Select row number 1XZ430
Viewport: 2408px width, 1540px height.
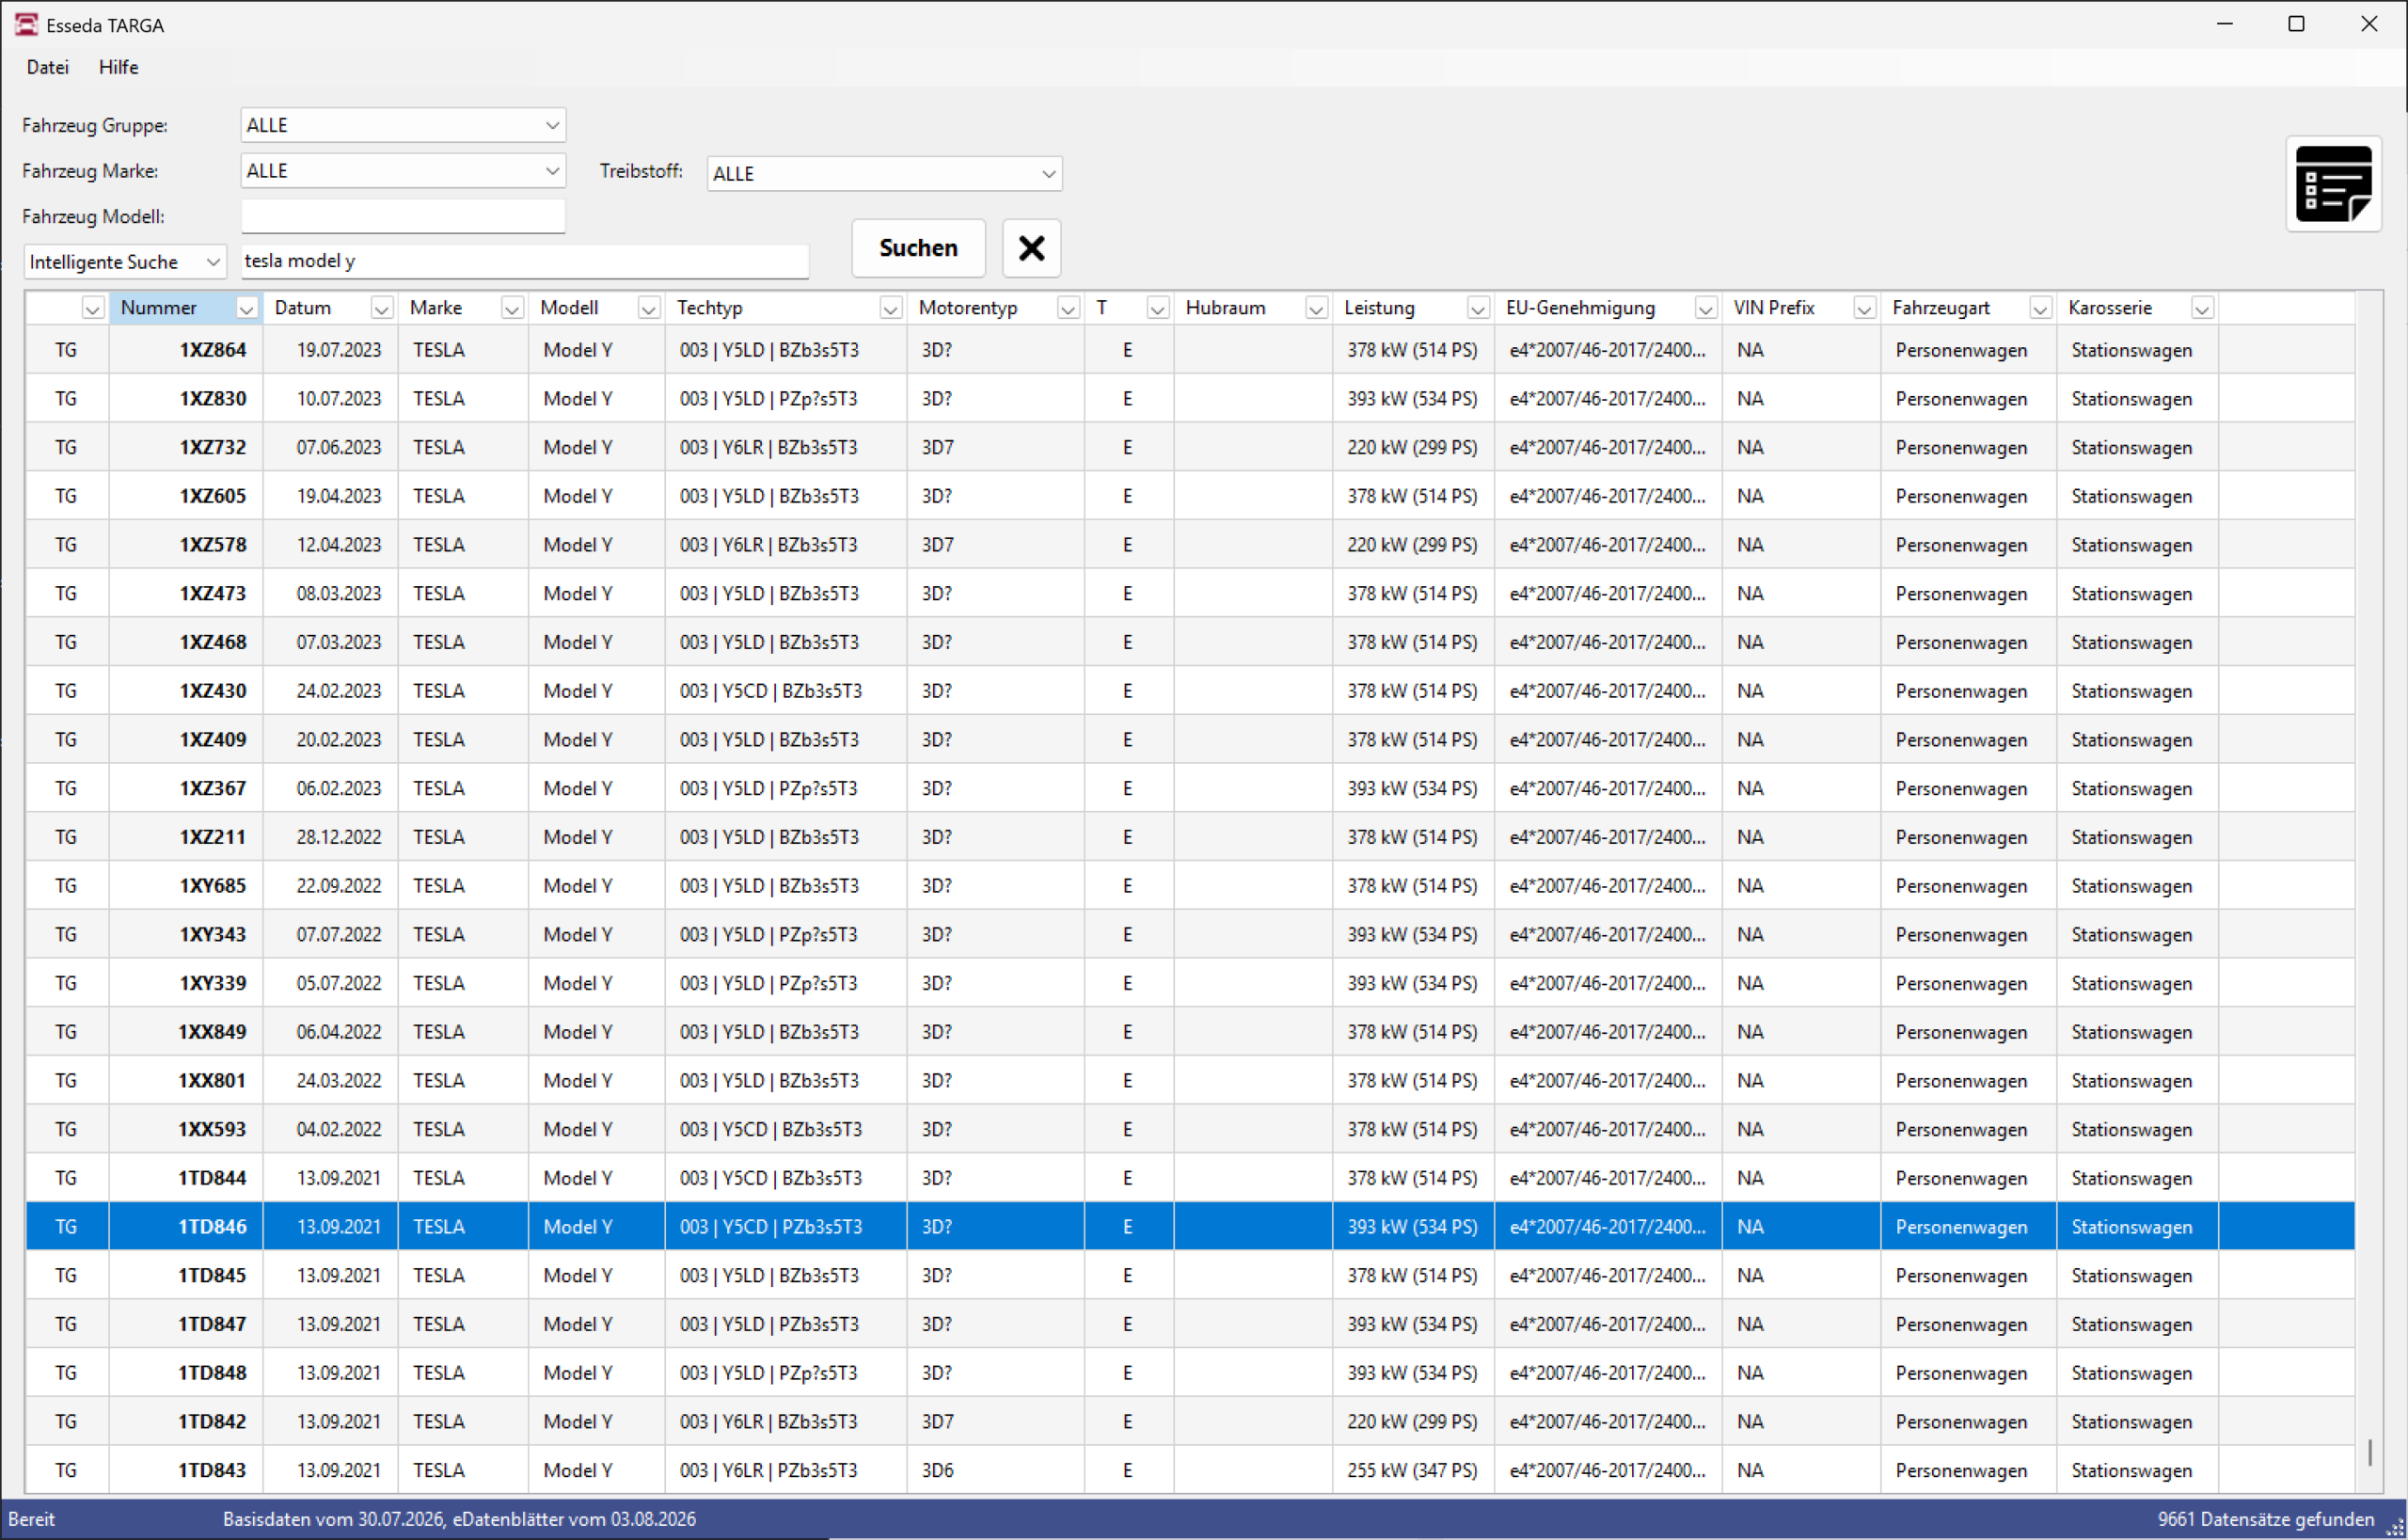coord(1190,691)
